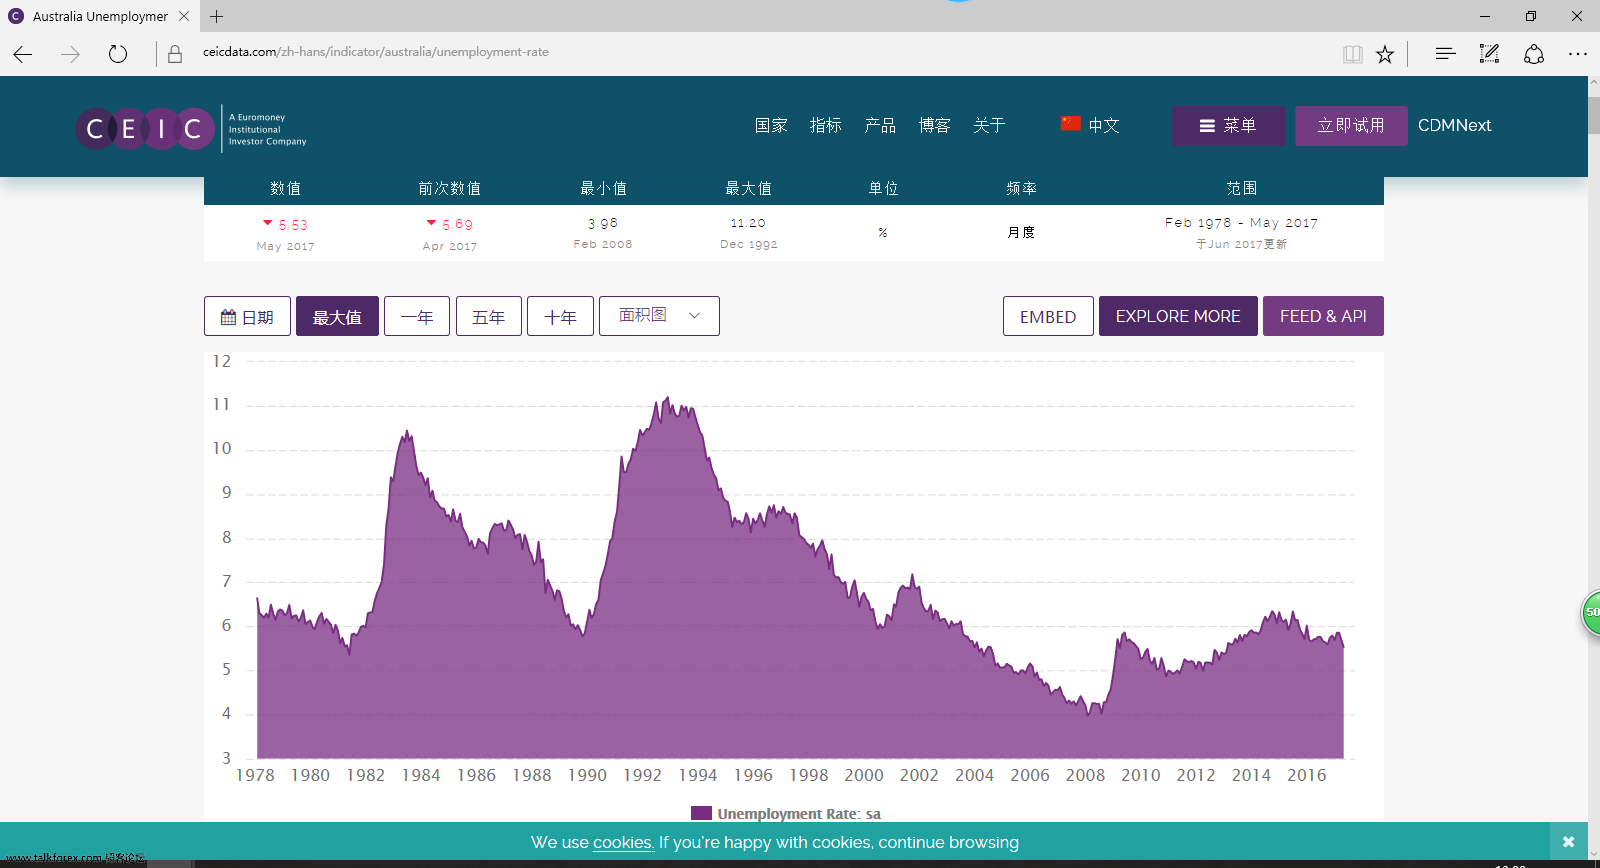1600x868 pixels.
Task: Open the 菜单 hamburger button
Action: [1229, 126]
